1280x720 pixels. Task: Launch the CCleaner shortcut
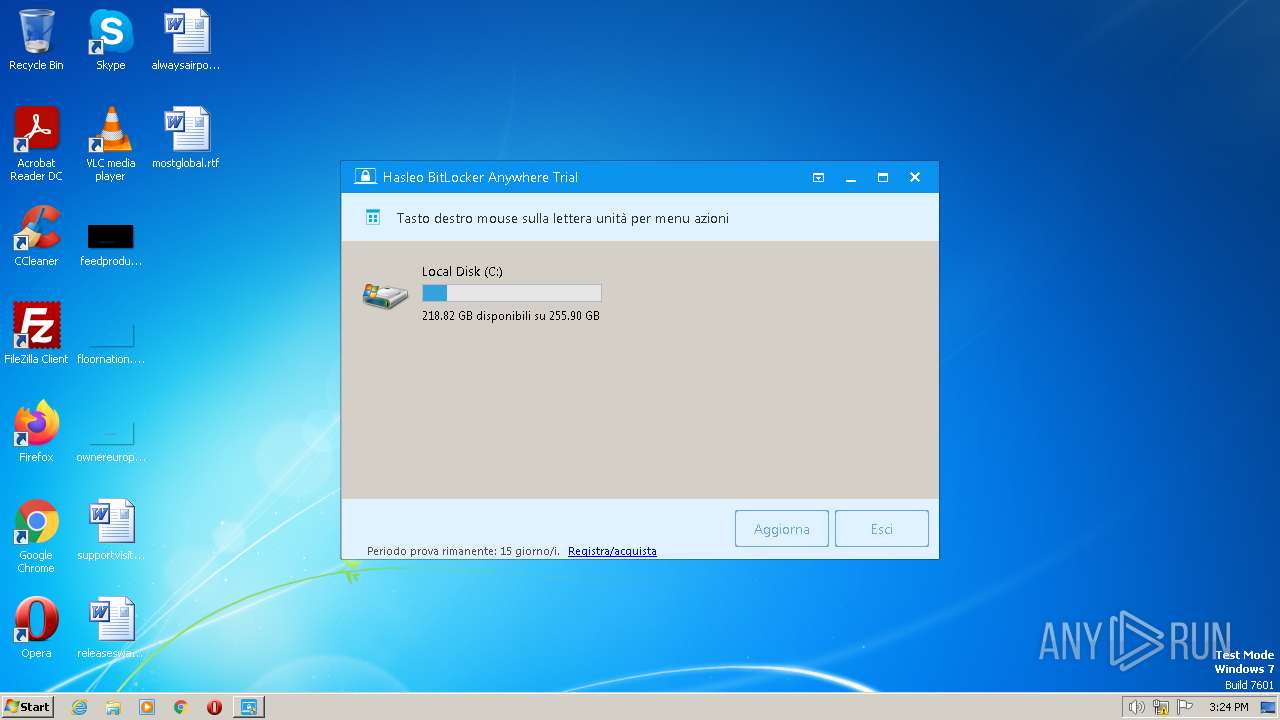[36, 236]
